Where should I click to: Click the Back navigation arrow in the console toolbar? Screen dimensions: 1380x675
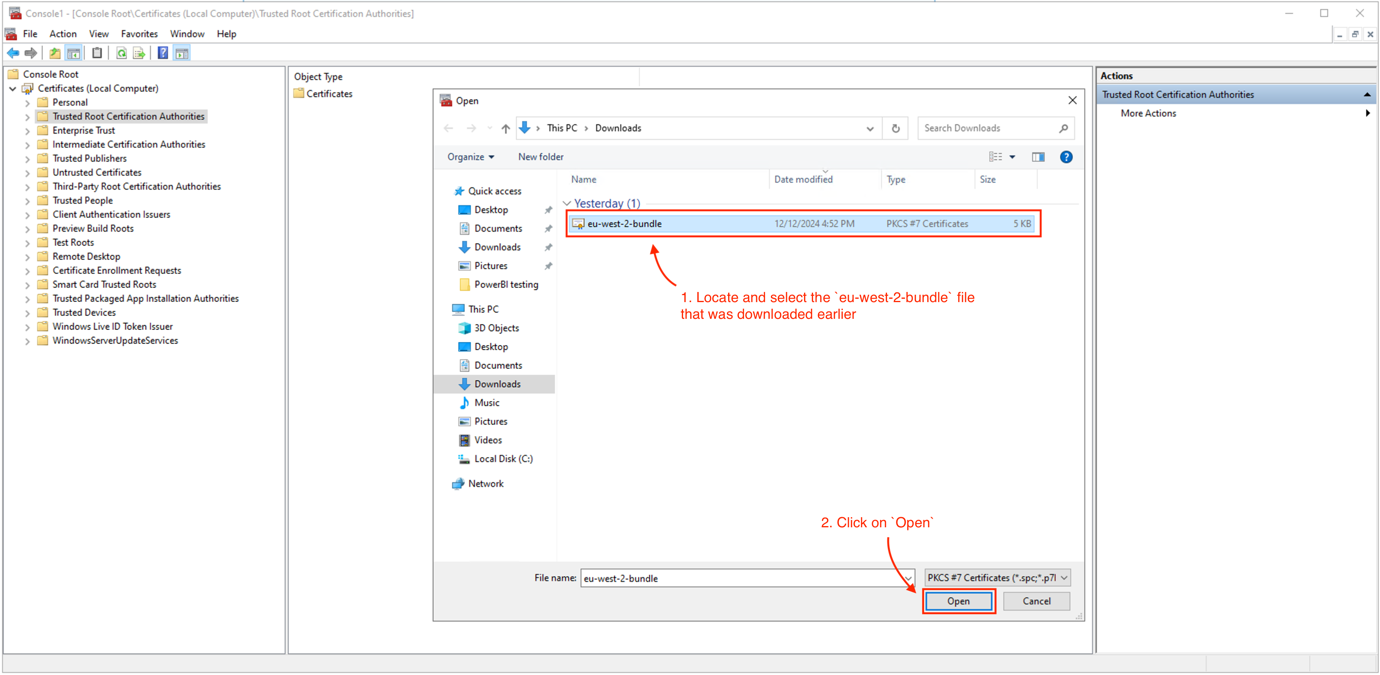[13, 52]
